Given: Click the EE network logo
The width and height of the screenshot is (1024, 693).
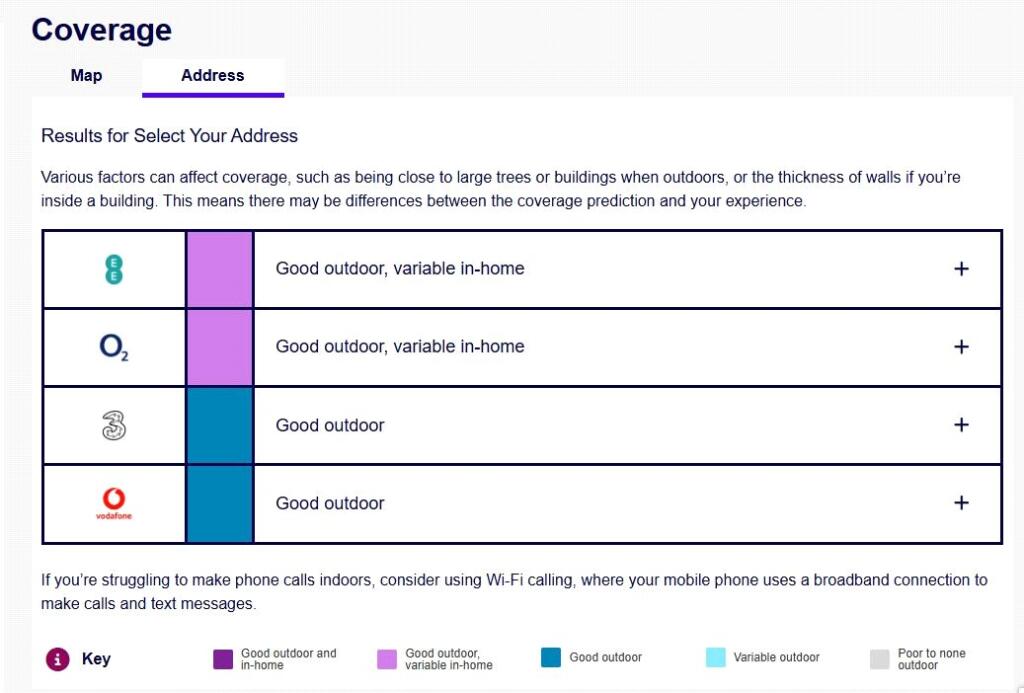Looking at the screenshot, I should (114, 269).
